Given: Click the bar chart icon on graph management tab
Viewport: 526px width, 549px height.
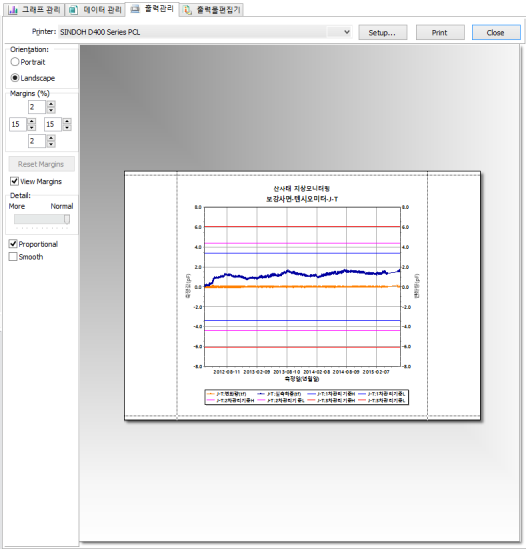Looking at the screenshot, I should coord(13,9).
